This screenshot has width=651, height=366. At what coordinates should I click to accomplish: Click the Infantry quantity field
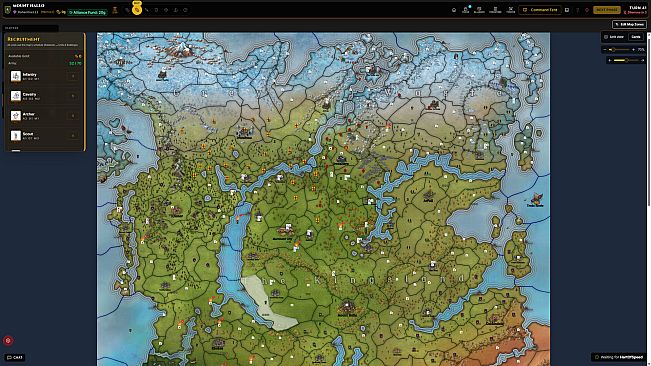click(x=73, y=76)
